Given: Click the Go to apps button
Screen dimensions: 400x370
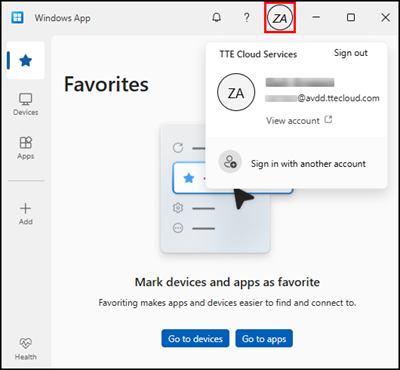Looking at the screenshot, I should (264, 338).
